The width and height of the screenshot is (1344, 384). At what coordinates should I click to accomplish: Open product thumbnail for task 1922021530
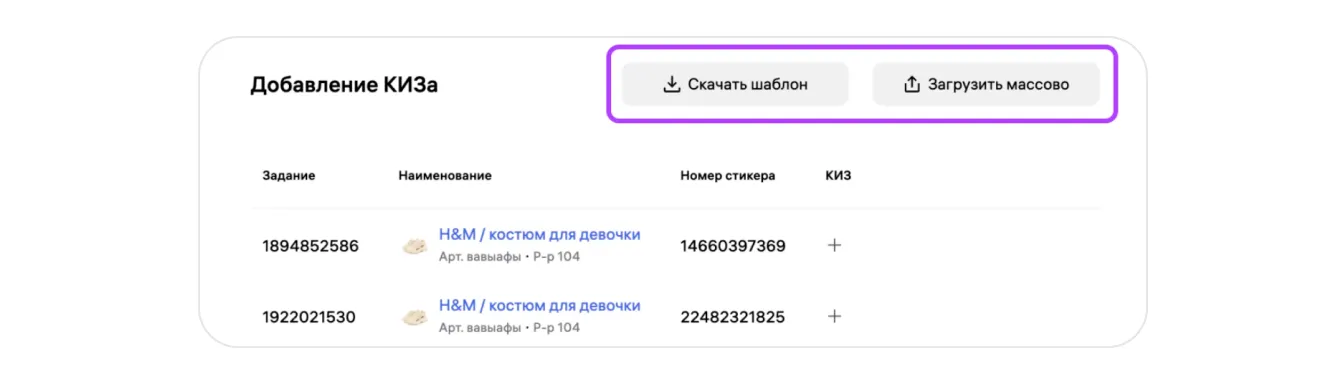[x=414, y=317]
